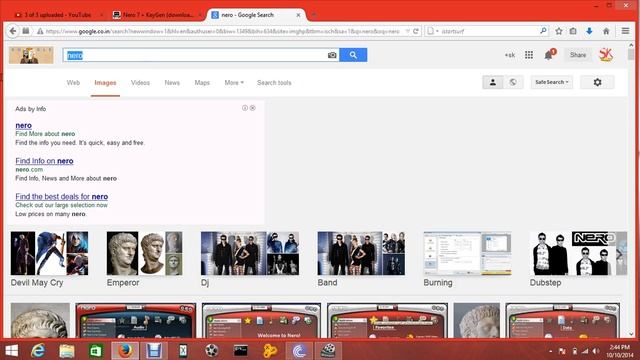Viewport: 640px width, 360px height.
Task: Launch Internet Explorer from taskbar
Action: coord(38,351)
